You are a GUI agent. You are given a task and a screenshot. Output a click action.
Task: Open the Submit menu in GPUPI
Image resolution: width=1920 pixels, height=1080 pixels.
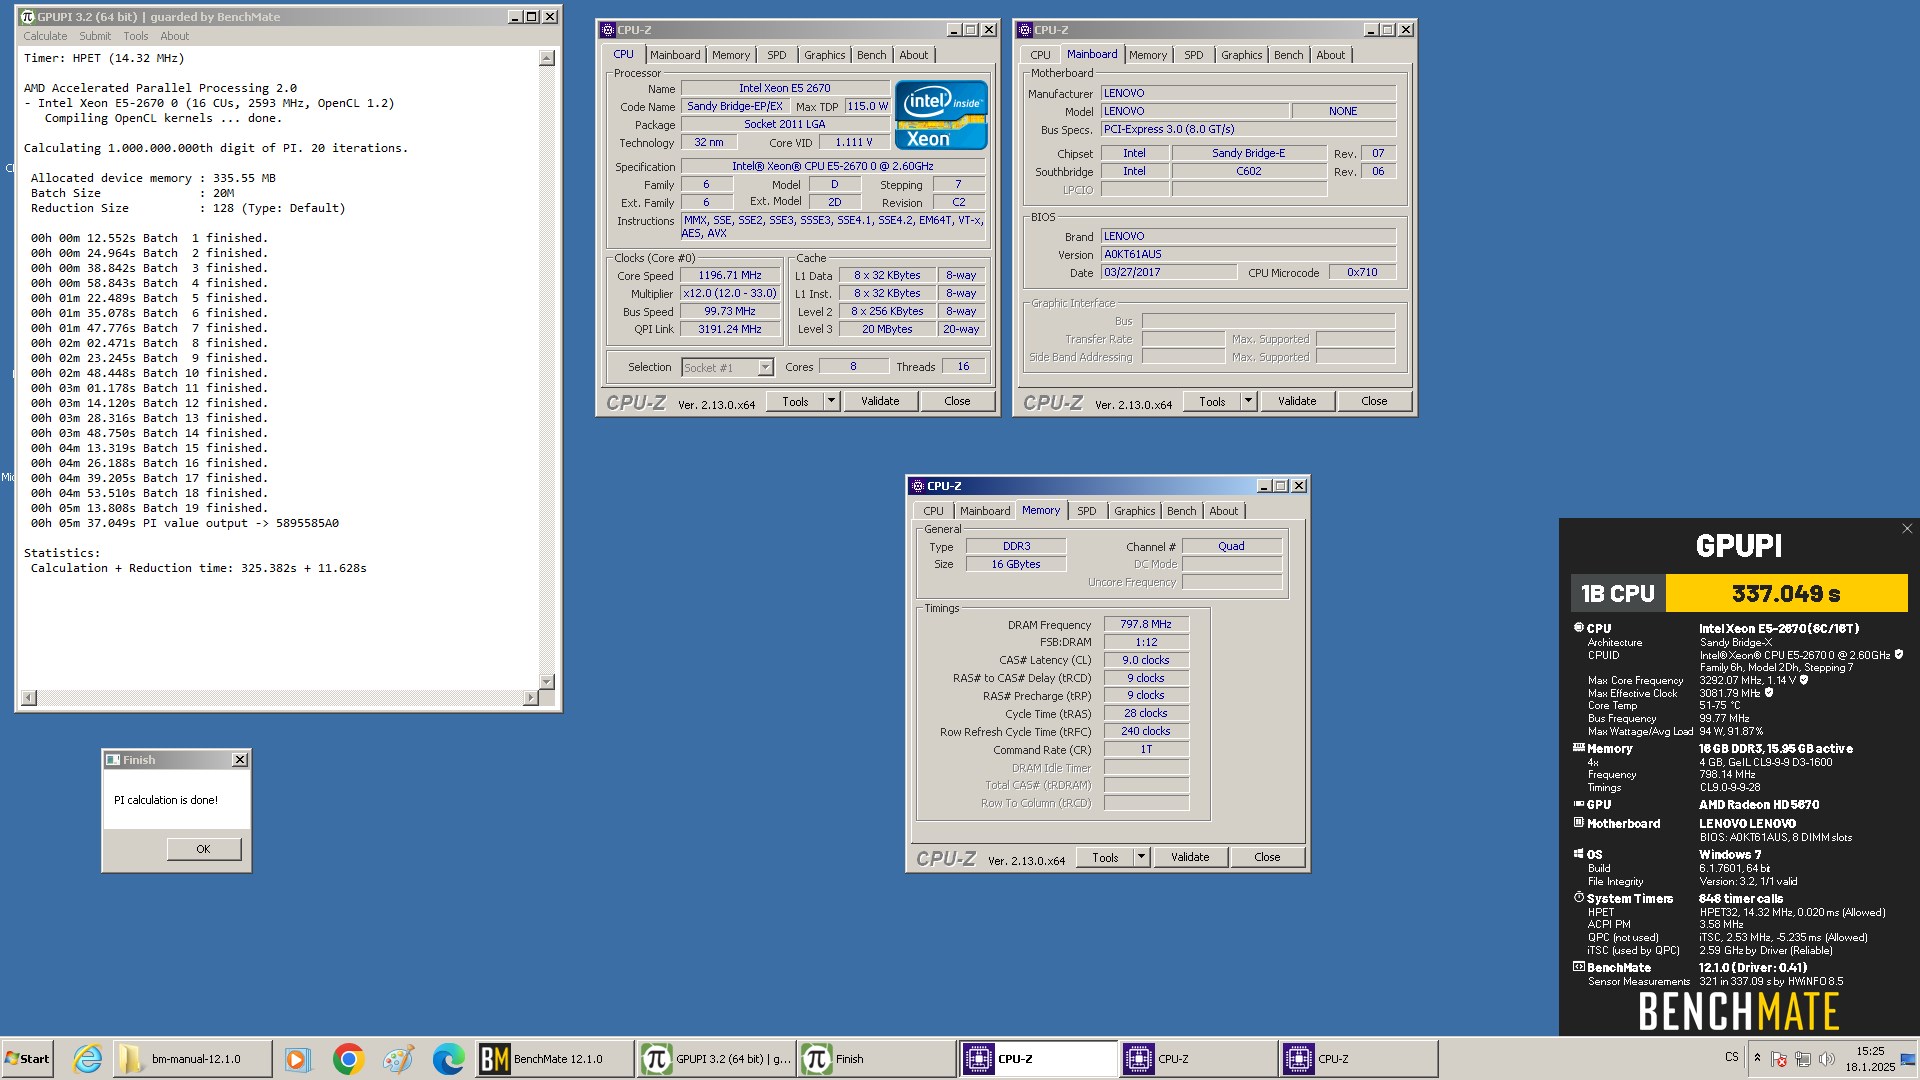pos(95,36)
